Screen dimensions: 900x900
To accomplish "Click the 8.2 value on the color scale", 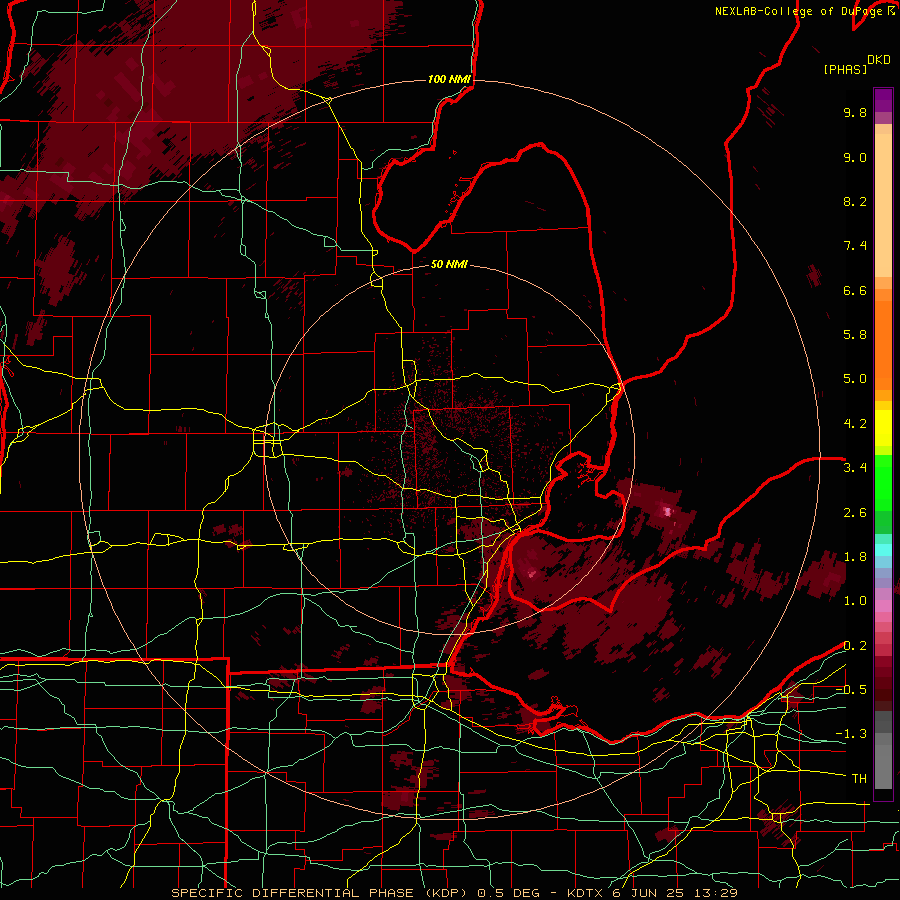I will (x=855, y=201).
